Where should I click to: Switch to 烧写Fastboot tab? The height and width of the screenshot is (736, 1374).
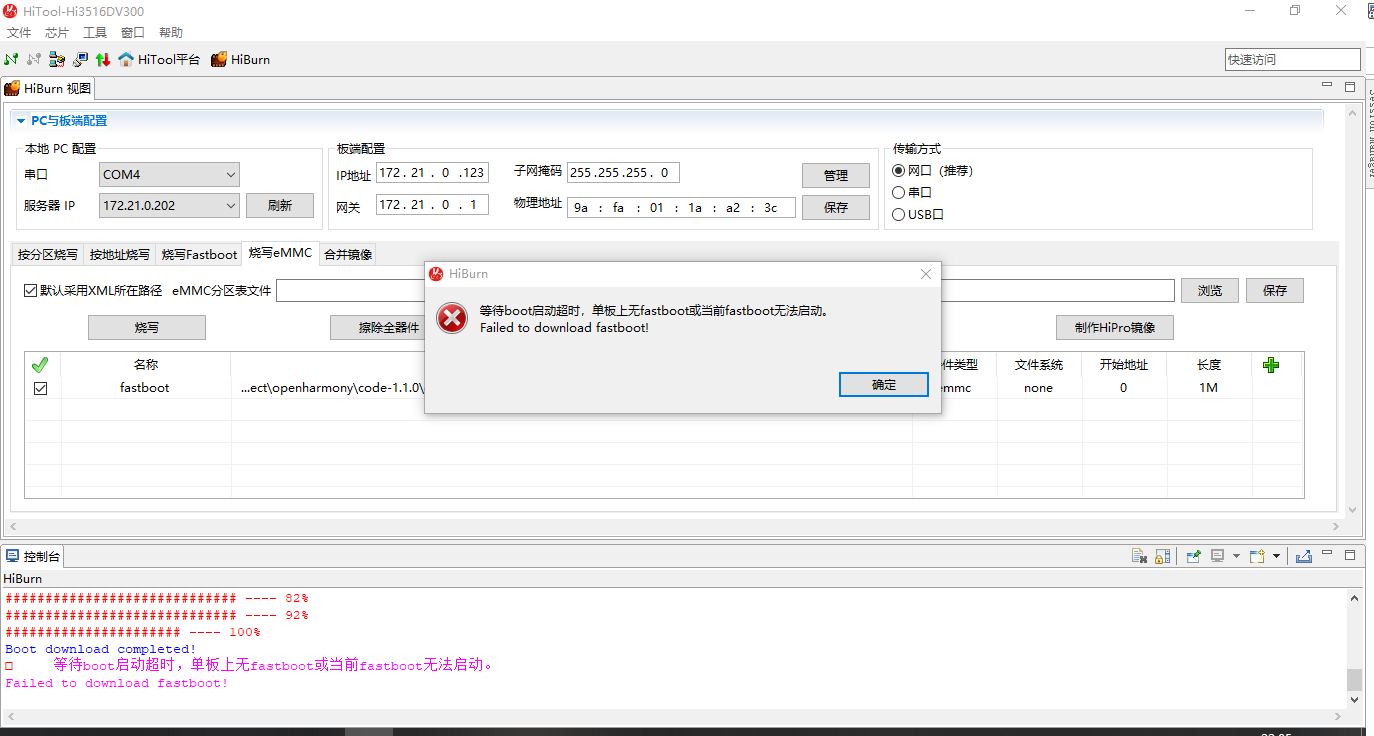pyautogui.click(x=200, y=254)
